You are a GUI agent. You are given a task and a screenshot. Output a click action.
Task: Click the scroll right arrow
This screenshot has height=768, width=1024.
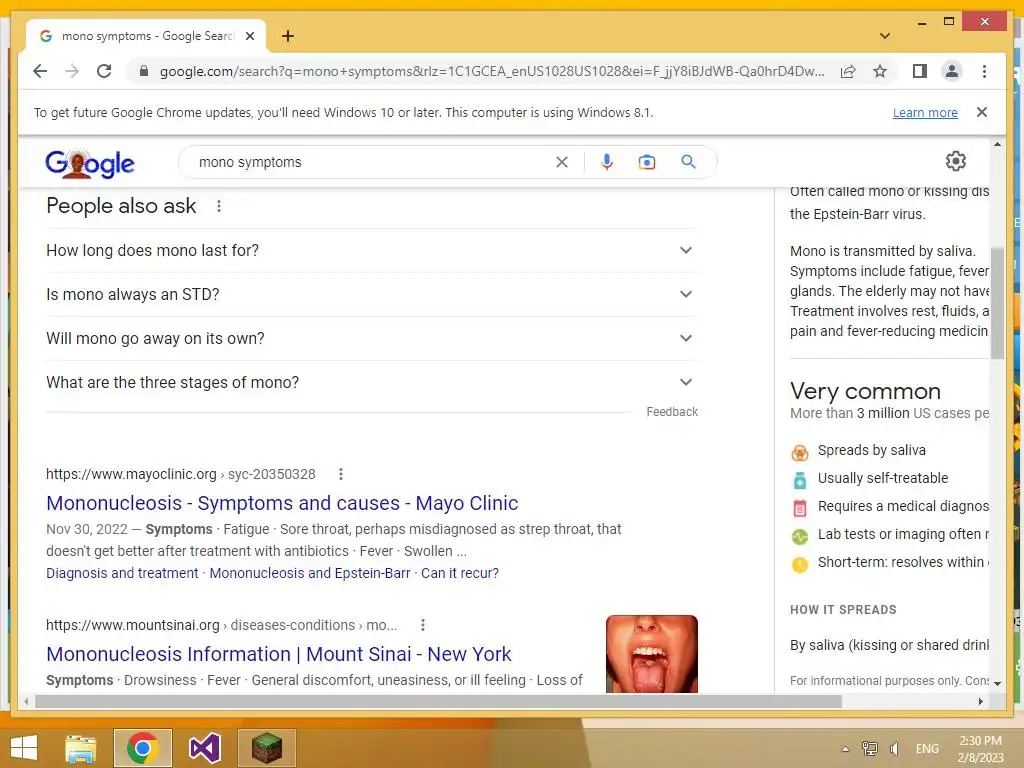point(980,701)
